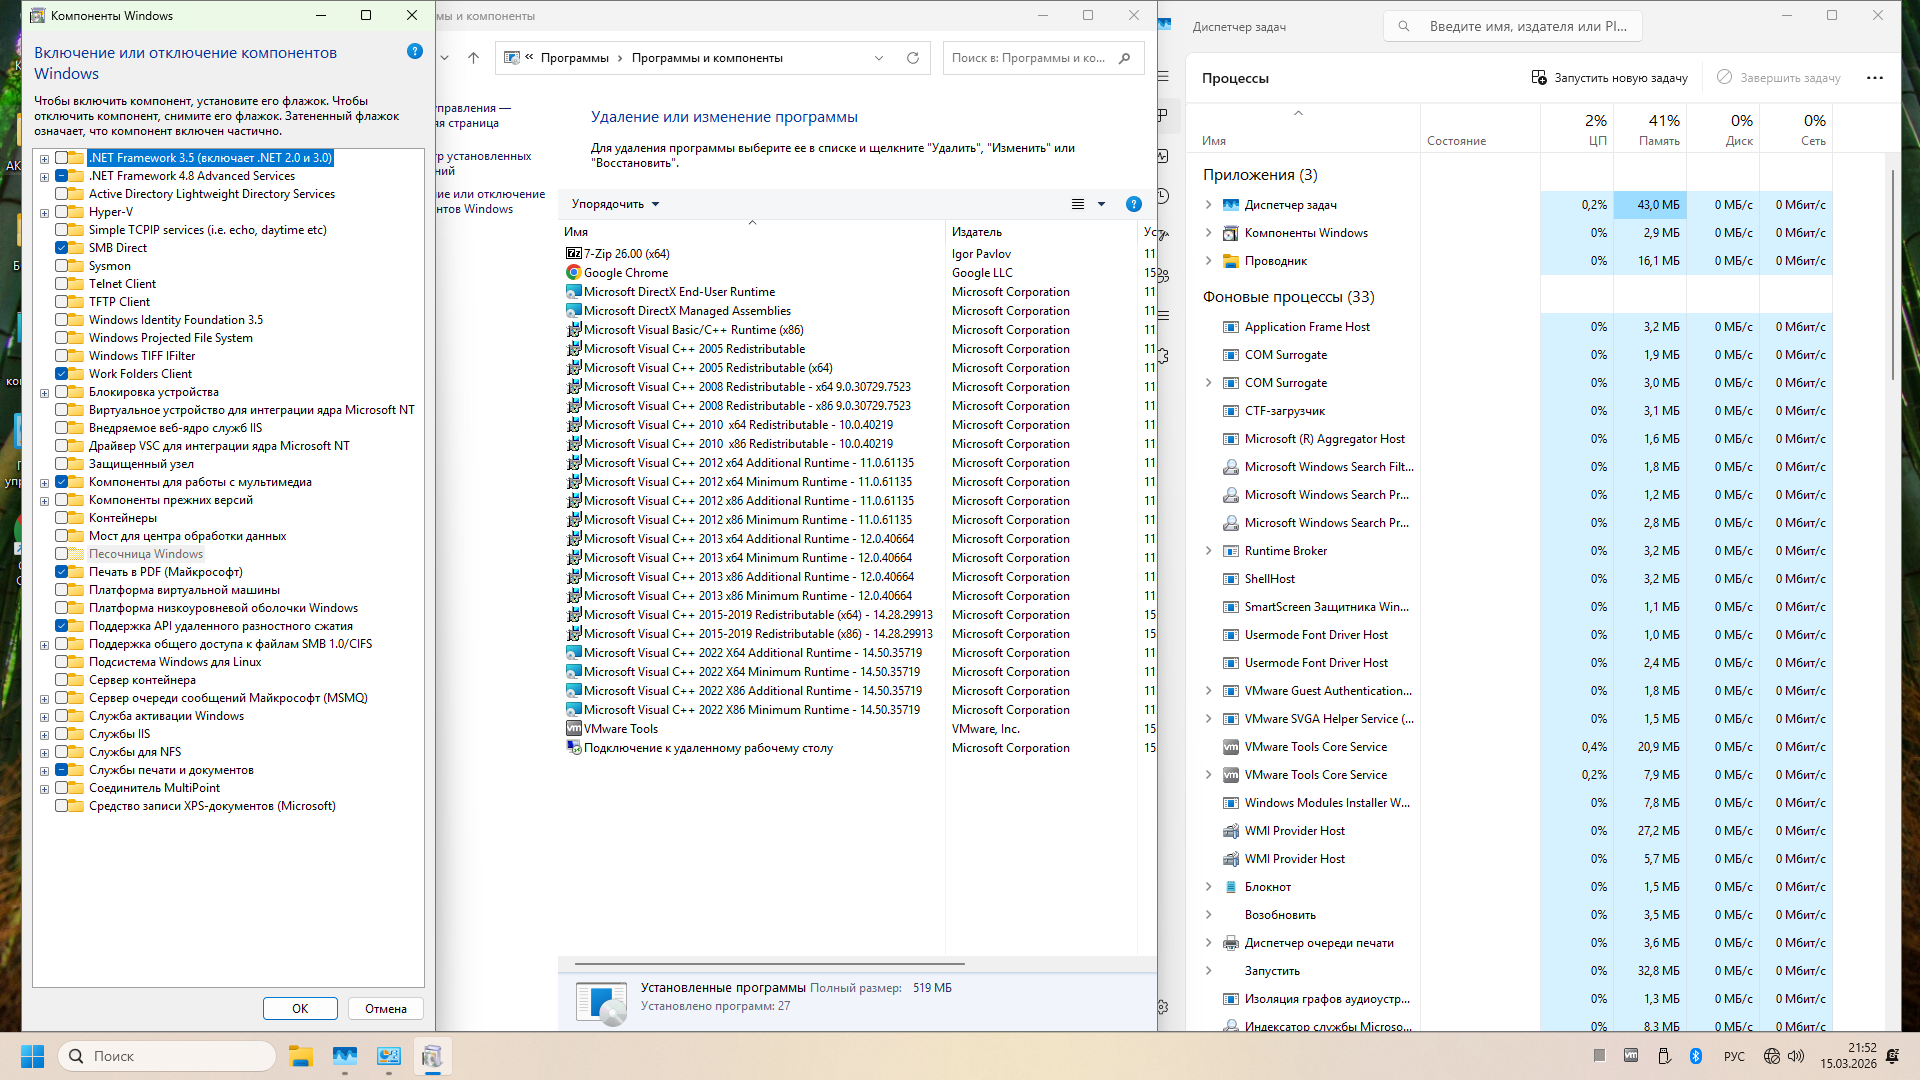The width and height of the screenshot is (1920, 1080).
Task: Click Издатель column header
Action: pyautogui.click(x=977, y=232)
